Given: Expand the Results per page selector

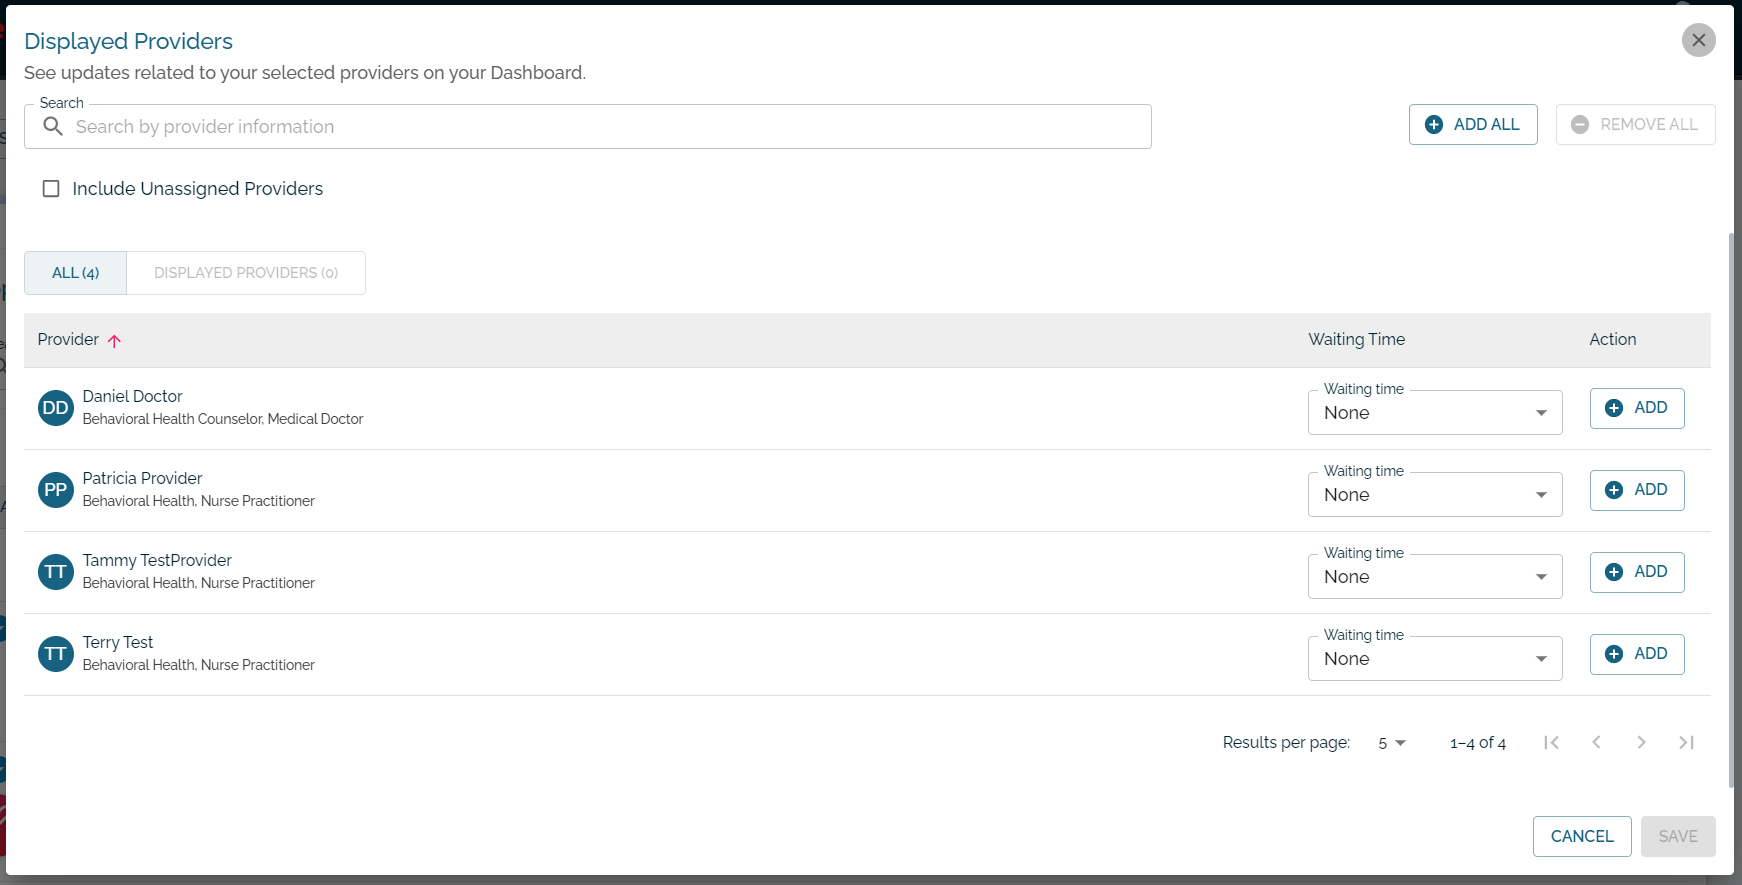Looking at the screenshot, I should pos(1392,743).
